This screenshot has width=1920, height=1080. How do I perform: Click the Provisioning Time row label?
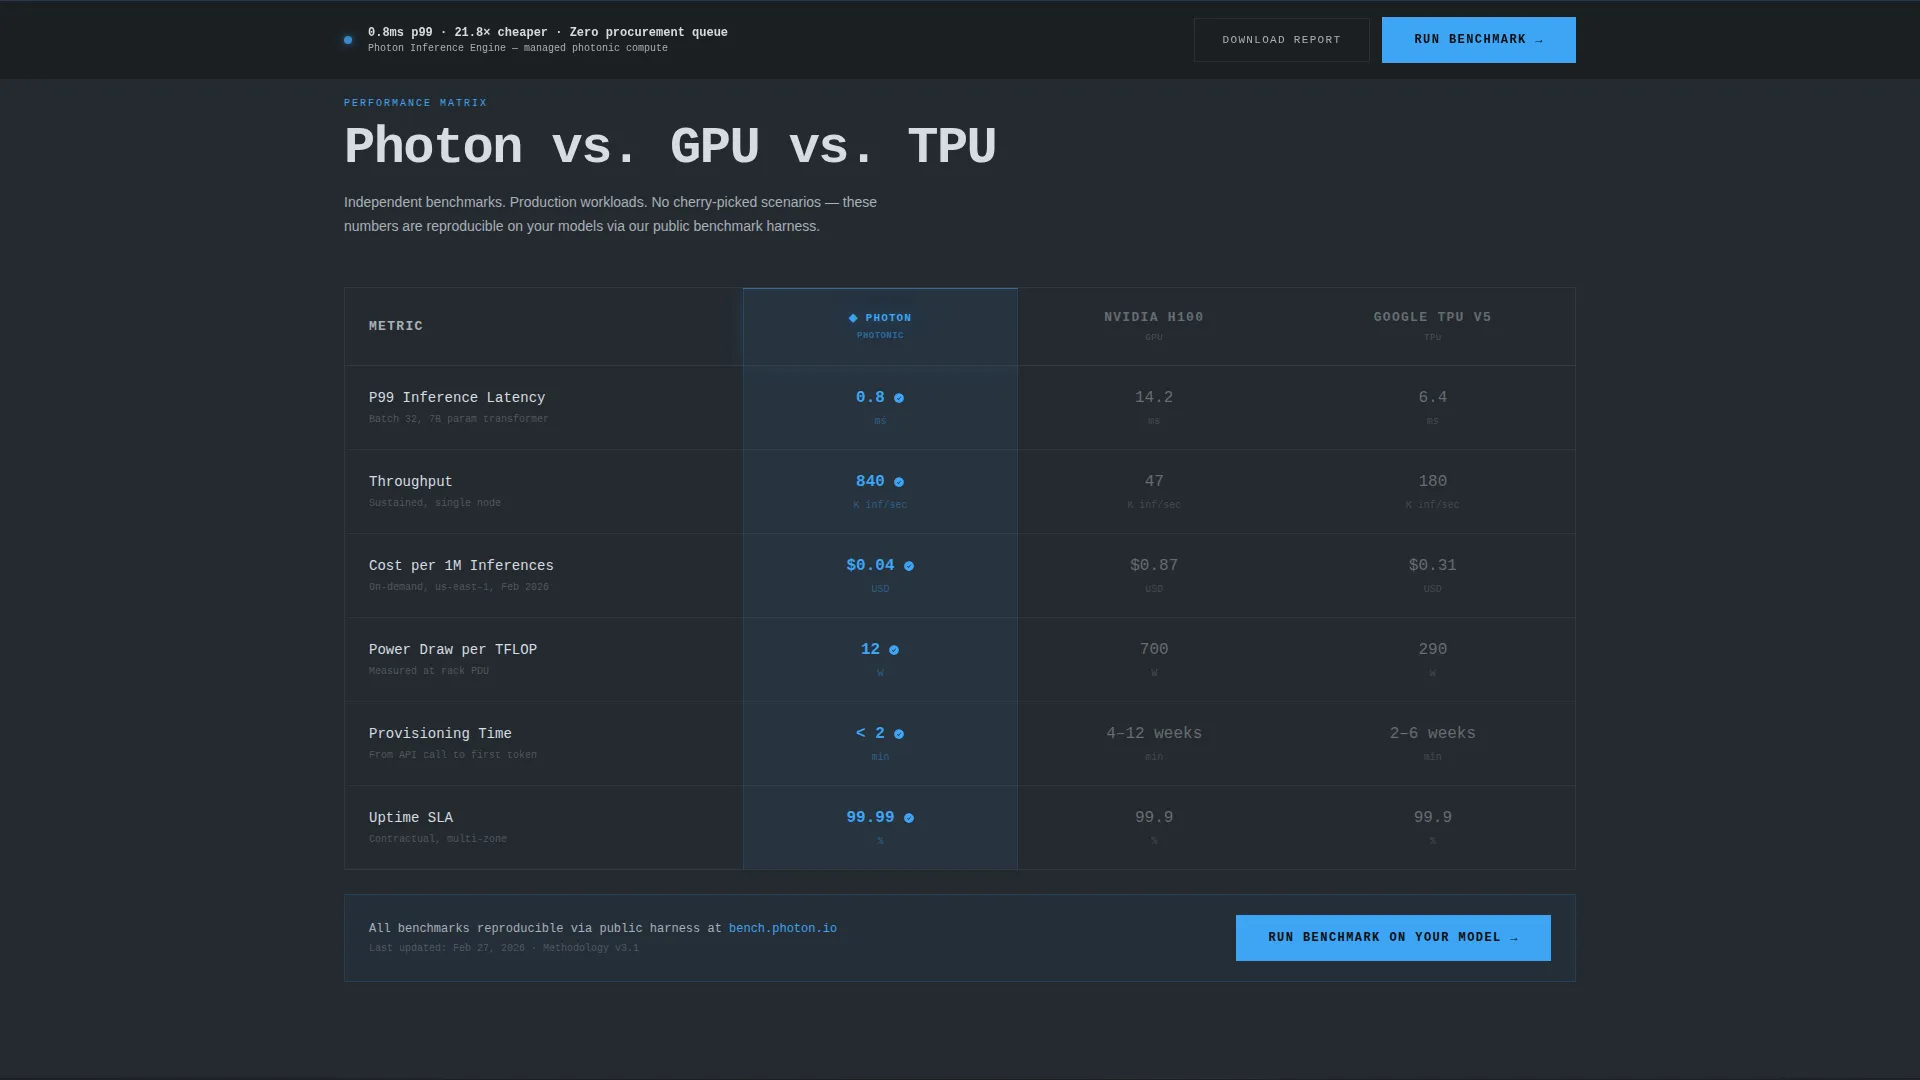[x=440, y=734]
